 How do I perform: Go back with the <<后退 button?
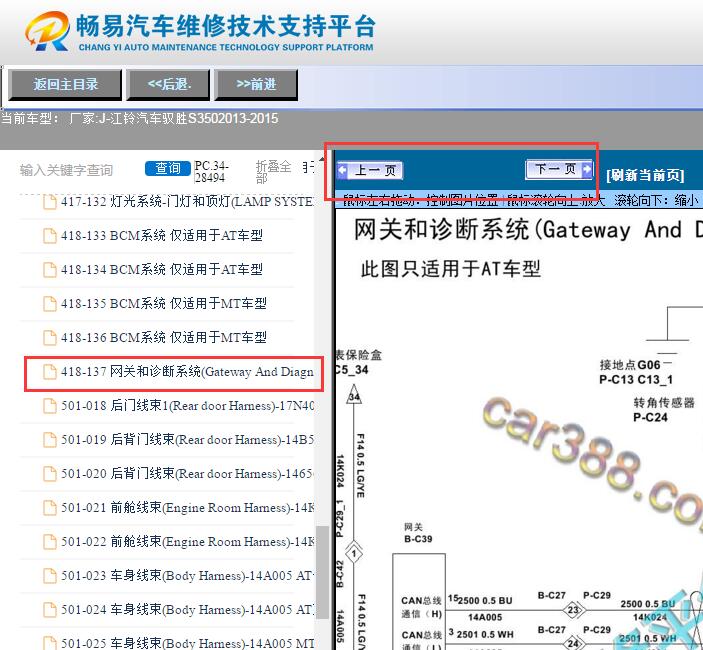(x=169, y=84)
